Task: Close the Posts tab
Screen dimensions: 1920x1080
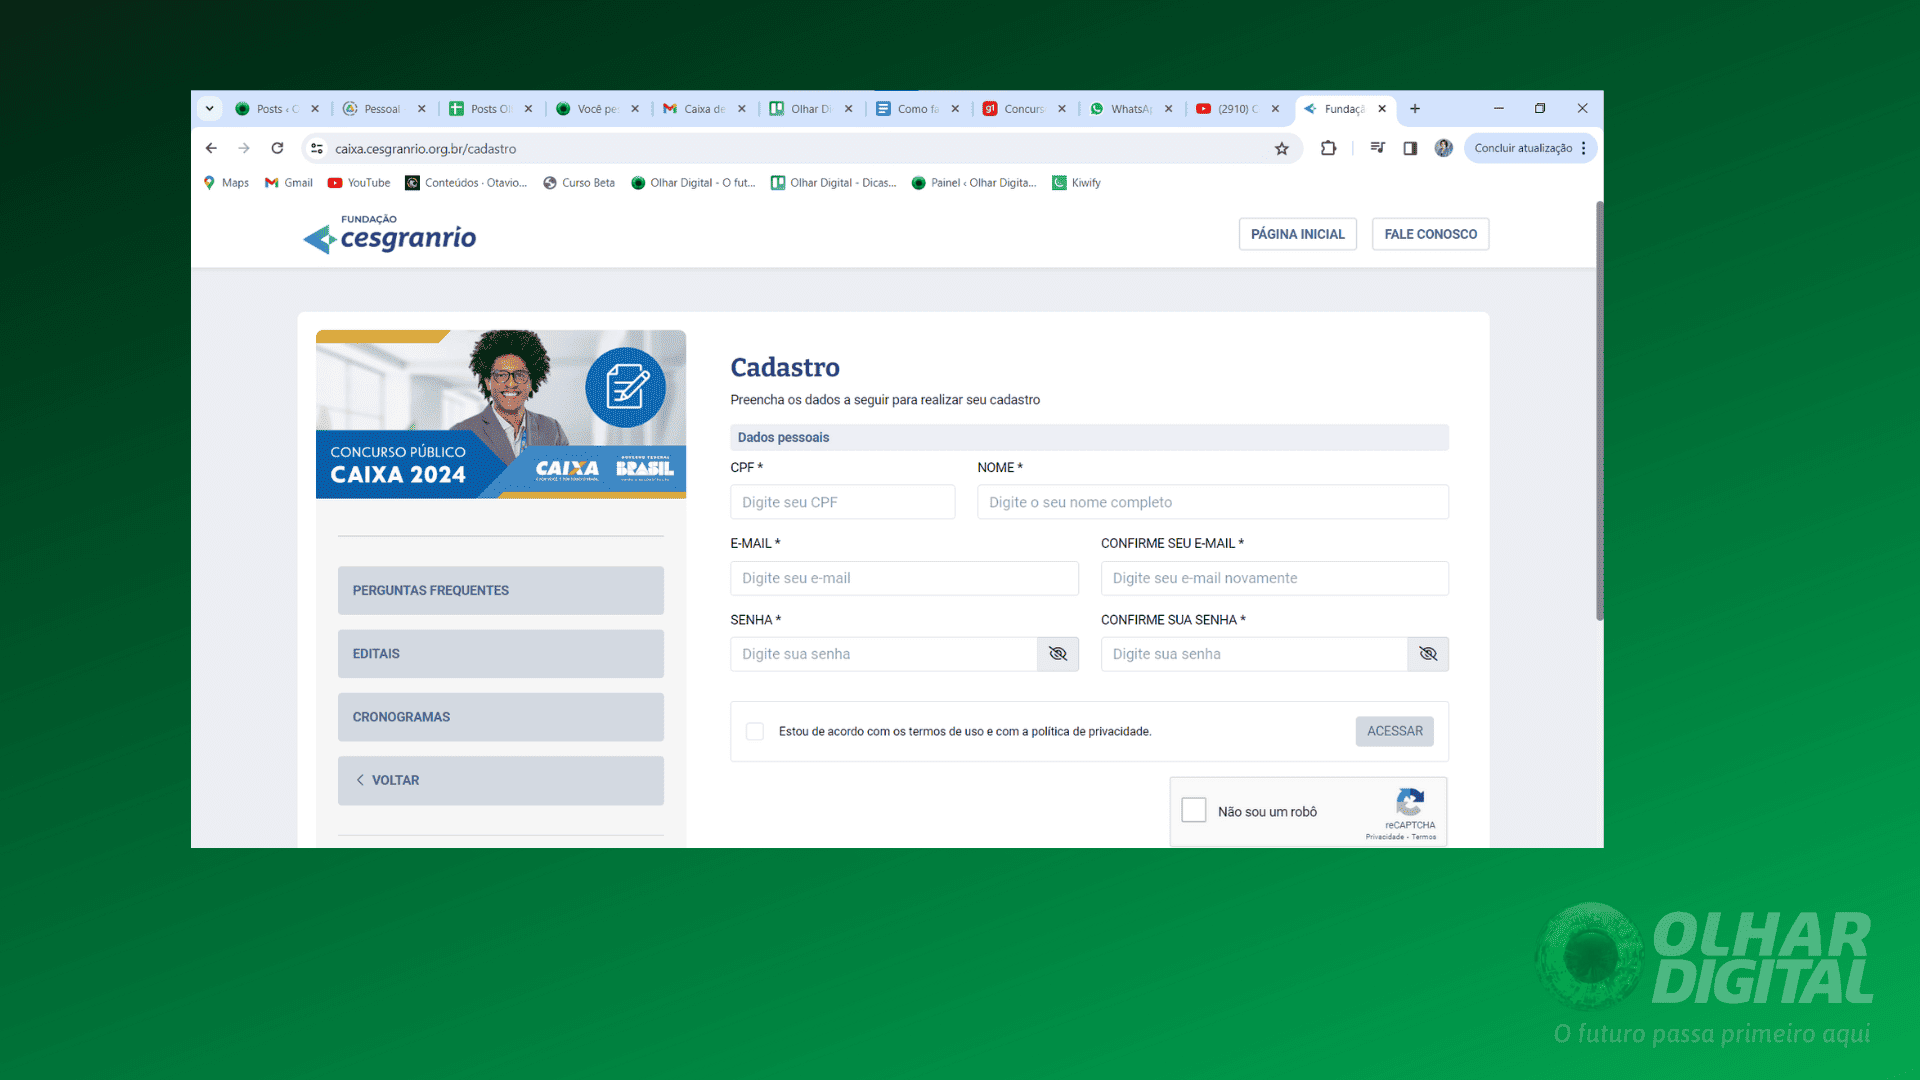Action: (x=315, y=109)
